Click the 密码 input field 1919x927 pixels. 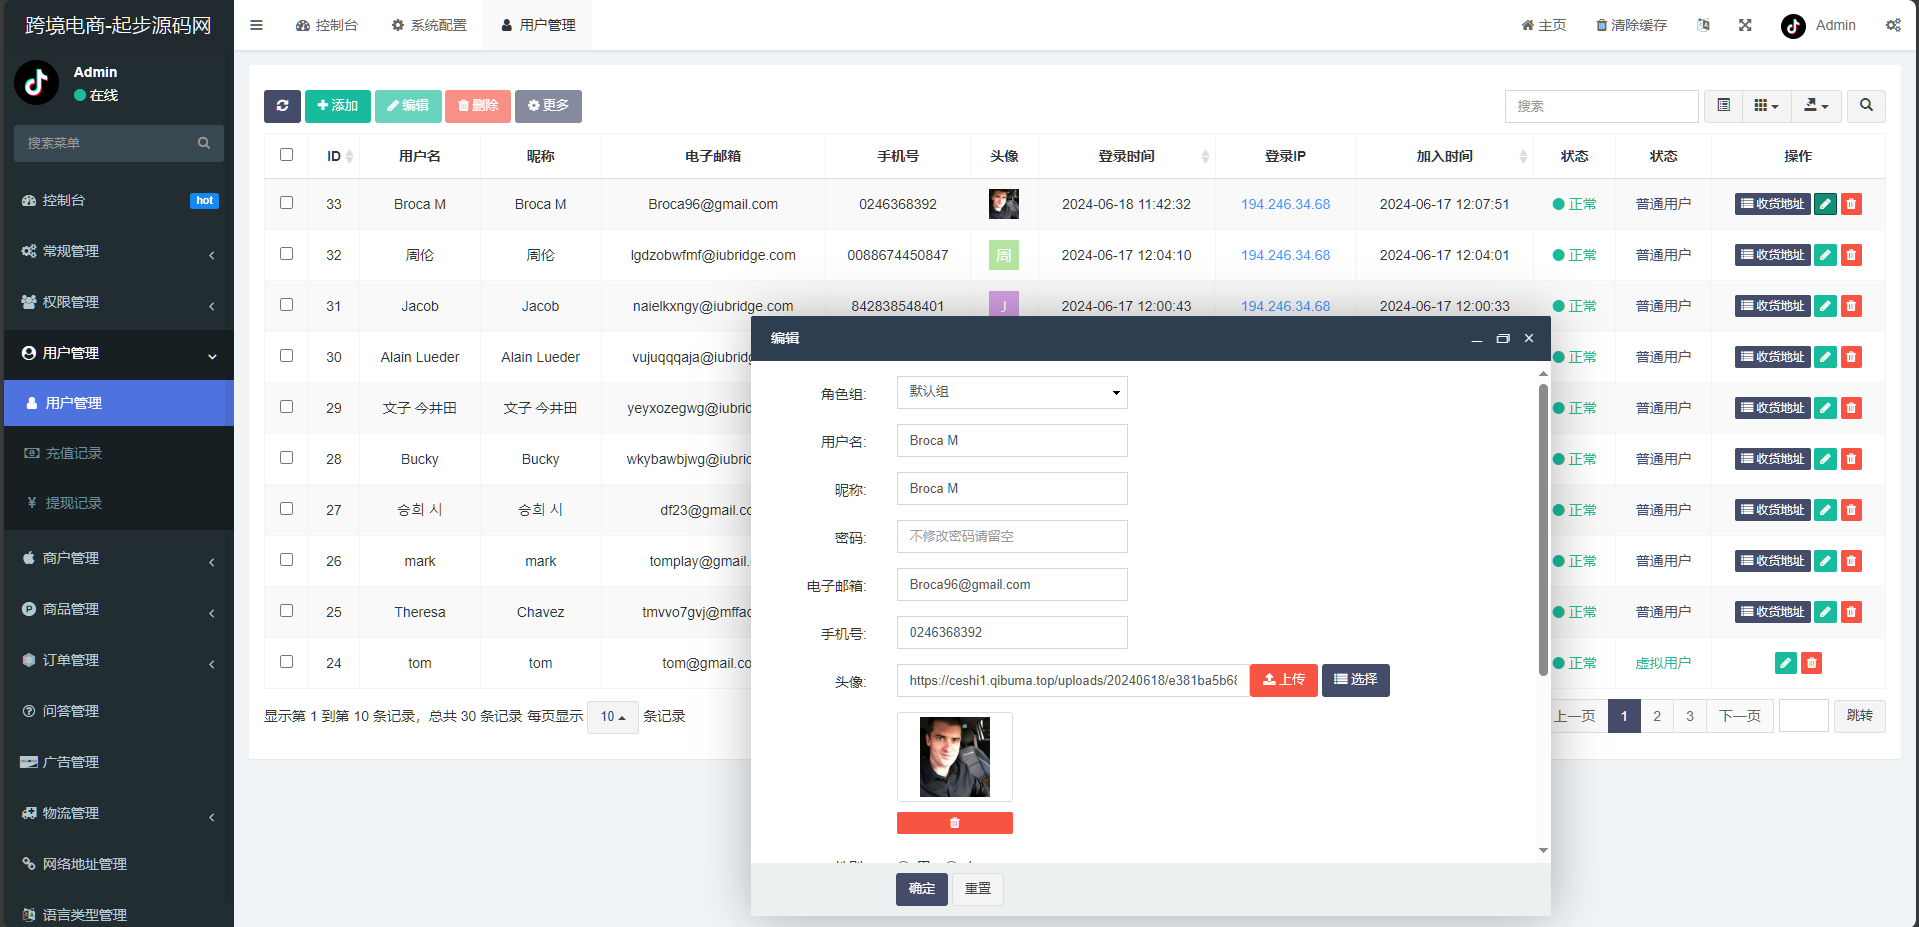point(1012,536)
